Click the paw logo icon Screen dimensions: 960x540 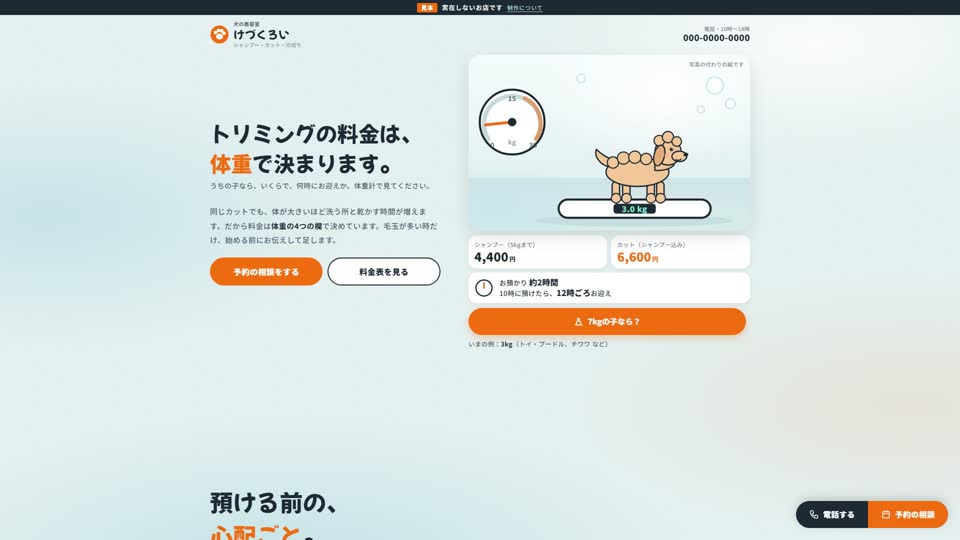pyautogui.click(x=219, y=34)
